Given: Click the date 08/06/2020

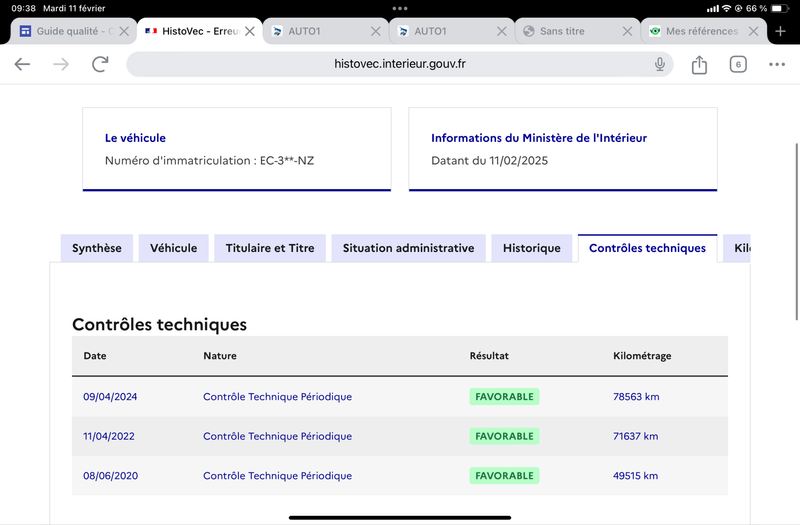Looking at the screenshot, I should tap(111, 476).
